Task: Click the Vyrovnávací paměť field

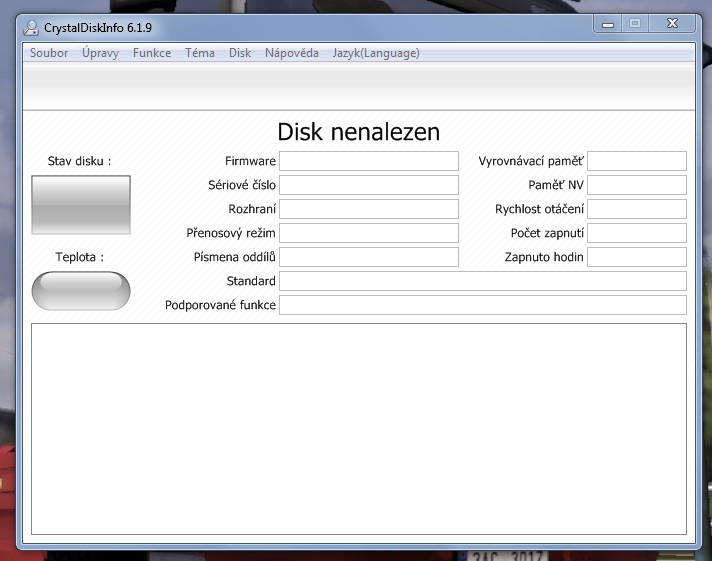Action: (x=636, y=161)
